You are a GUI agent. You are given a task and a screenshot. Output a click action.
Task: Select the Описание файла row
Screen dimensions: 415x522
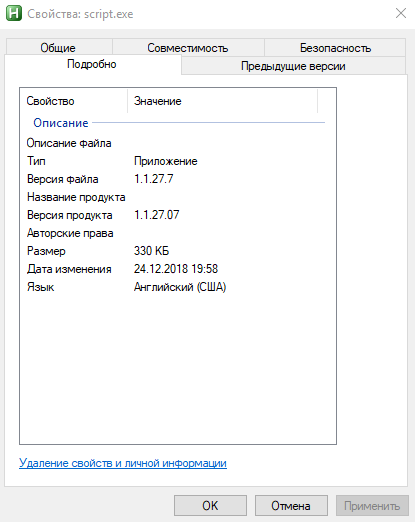click(178, 143)
